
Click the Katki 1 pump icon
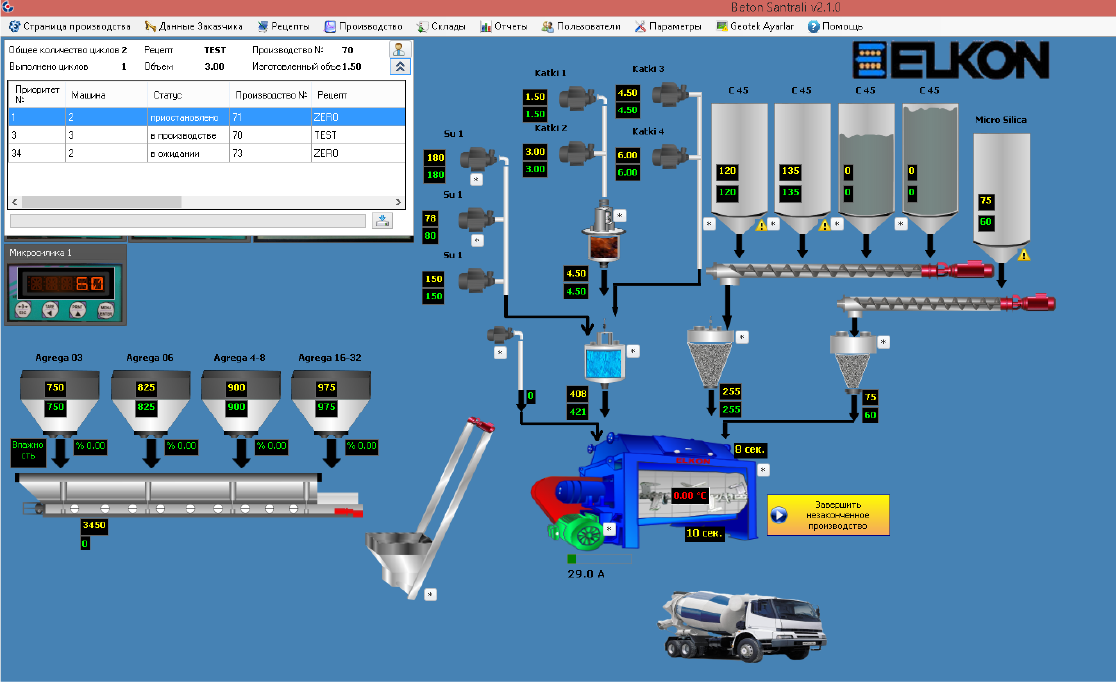578,98
